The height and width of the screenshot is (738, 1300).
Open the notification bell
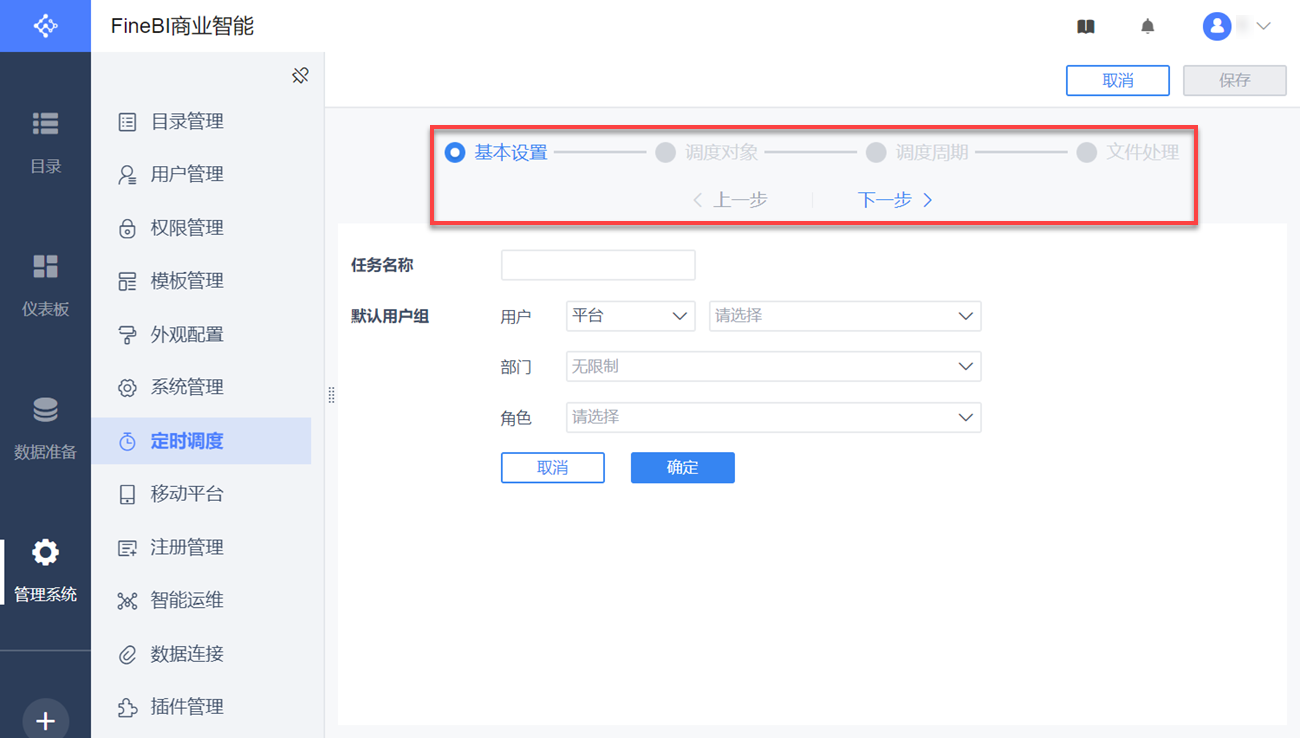1148,27
